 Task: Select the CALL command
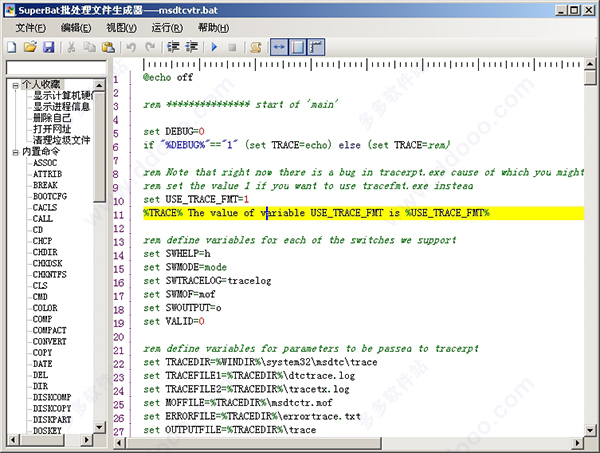[x=43, y=218]
